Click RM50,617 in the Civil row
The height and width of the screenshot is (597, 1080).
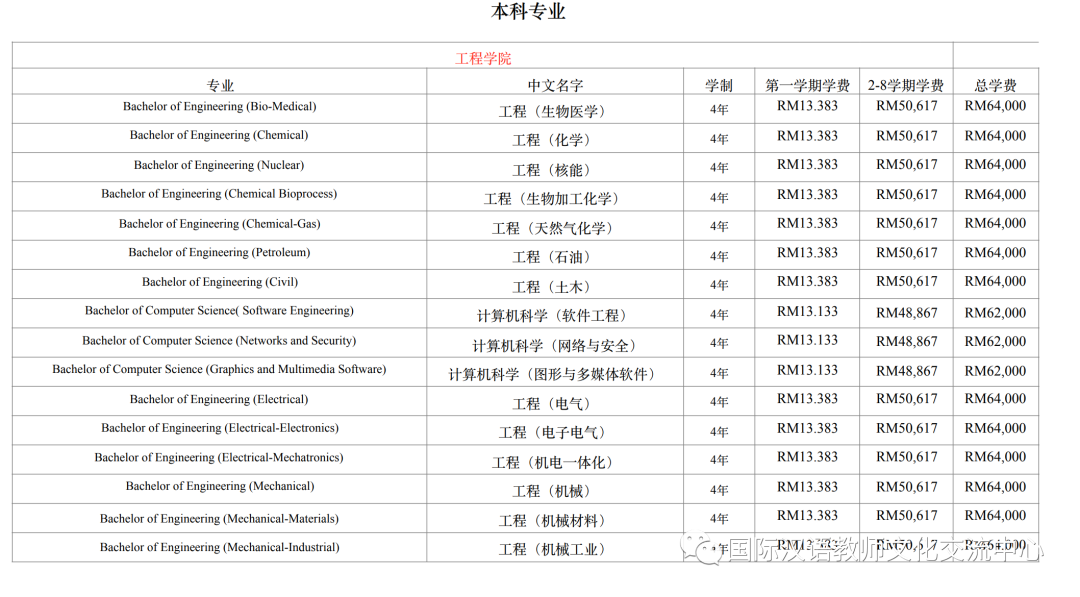pos(906,282)
